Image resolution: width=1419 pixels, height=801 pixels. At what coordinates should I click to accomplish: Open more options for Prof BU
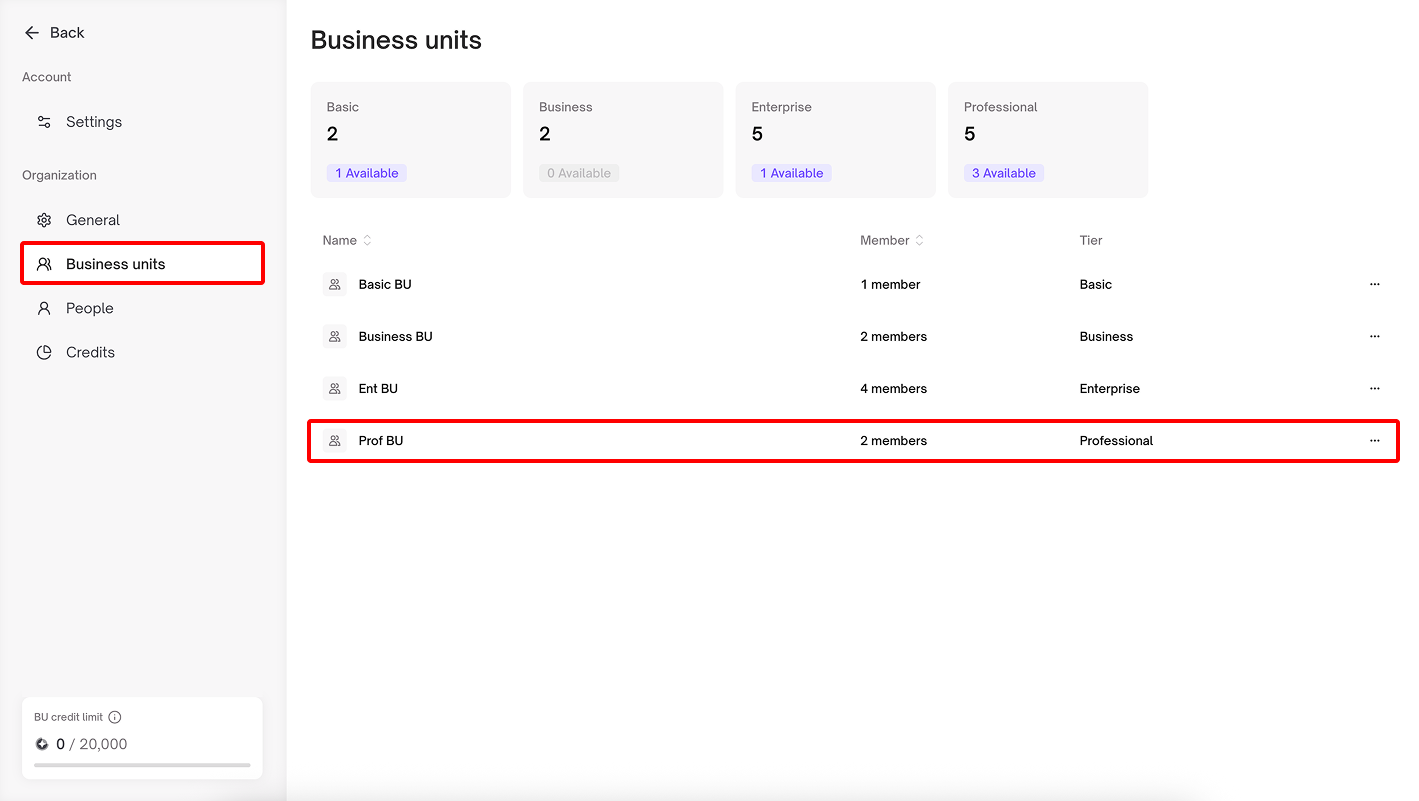point(1374,440)
